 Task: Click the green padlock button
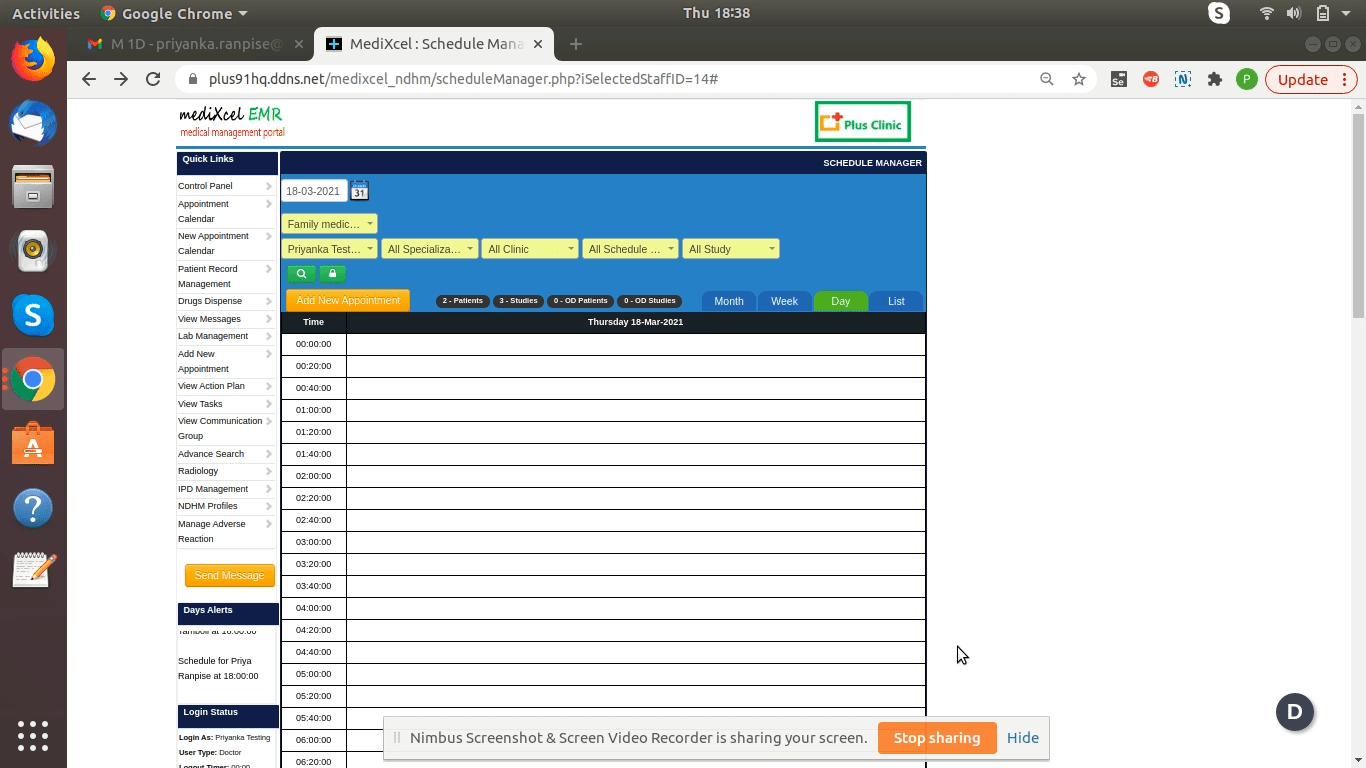(x=332, y=274)
